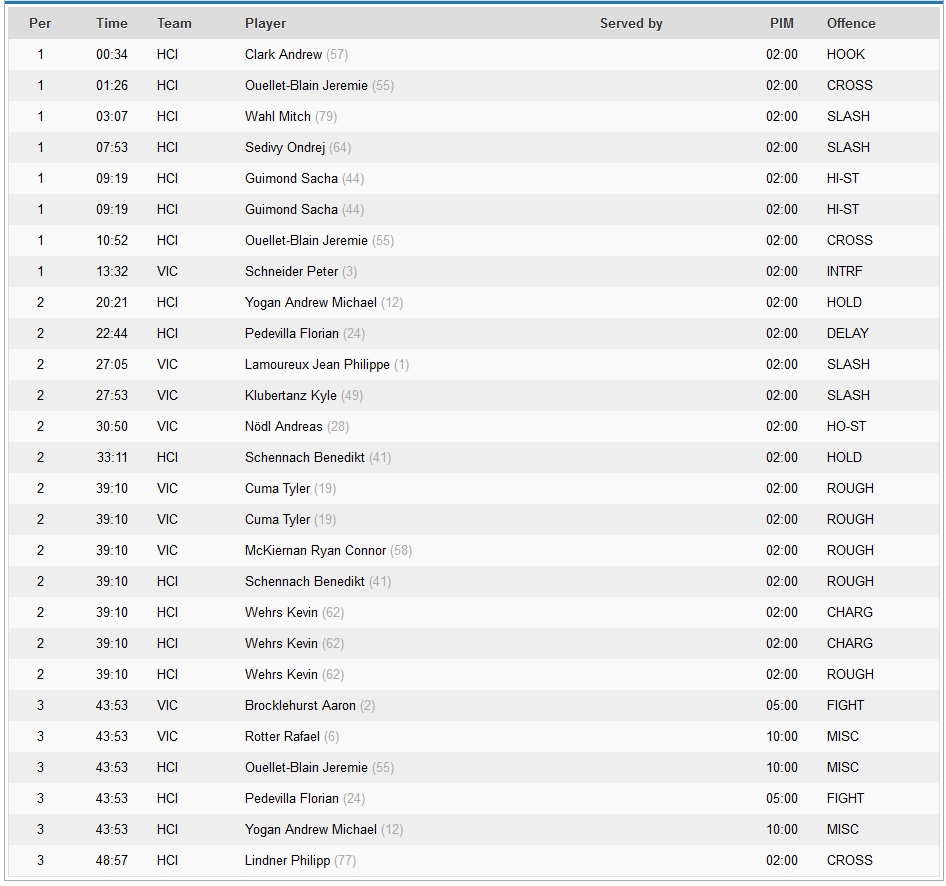The height and width of the screenshot is (886, 946).
Task: Click the Served by column header
Action: pos(630,23)
